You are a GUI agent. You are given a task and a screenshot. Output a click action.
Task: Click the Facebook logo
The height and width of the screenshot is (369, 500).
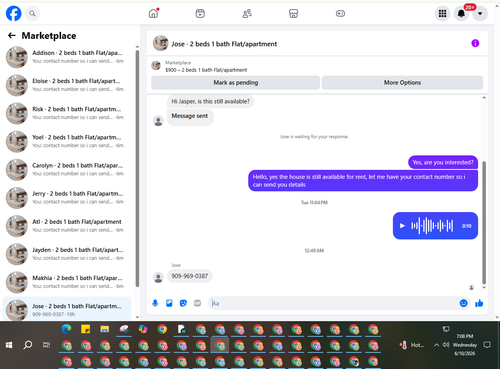click(14, 13)
